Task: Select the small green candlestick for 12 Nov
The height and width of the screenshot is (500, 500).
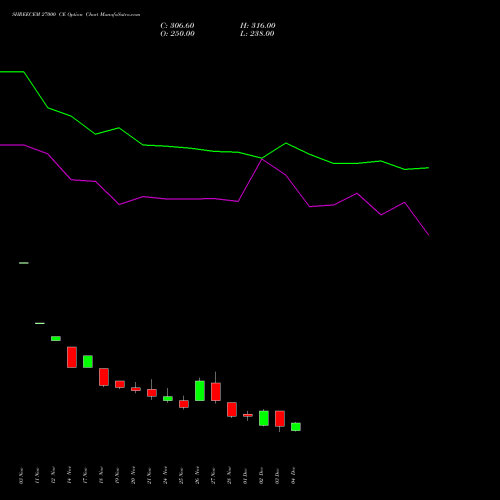Action: pyautogui.click(x=56, y=339)
